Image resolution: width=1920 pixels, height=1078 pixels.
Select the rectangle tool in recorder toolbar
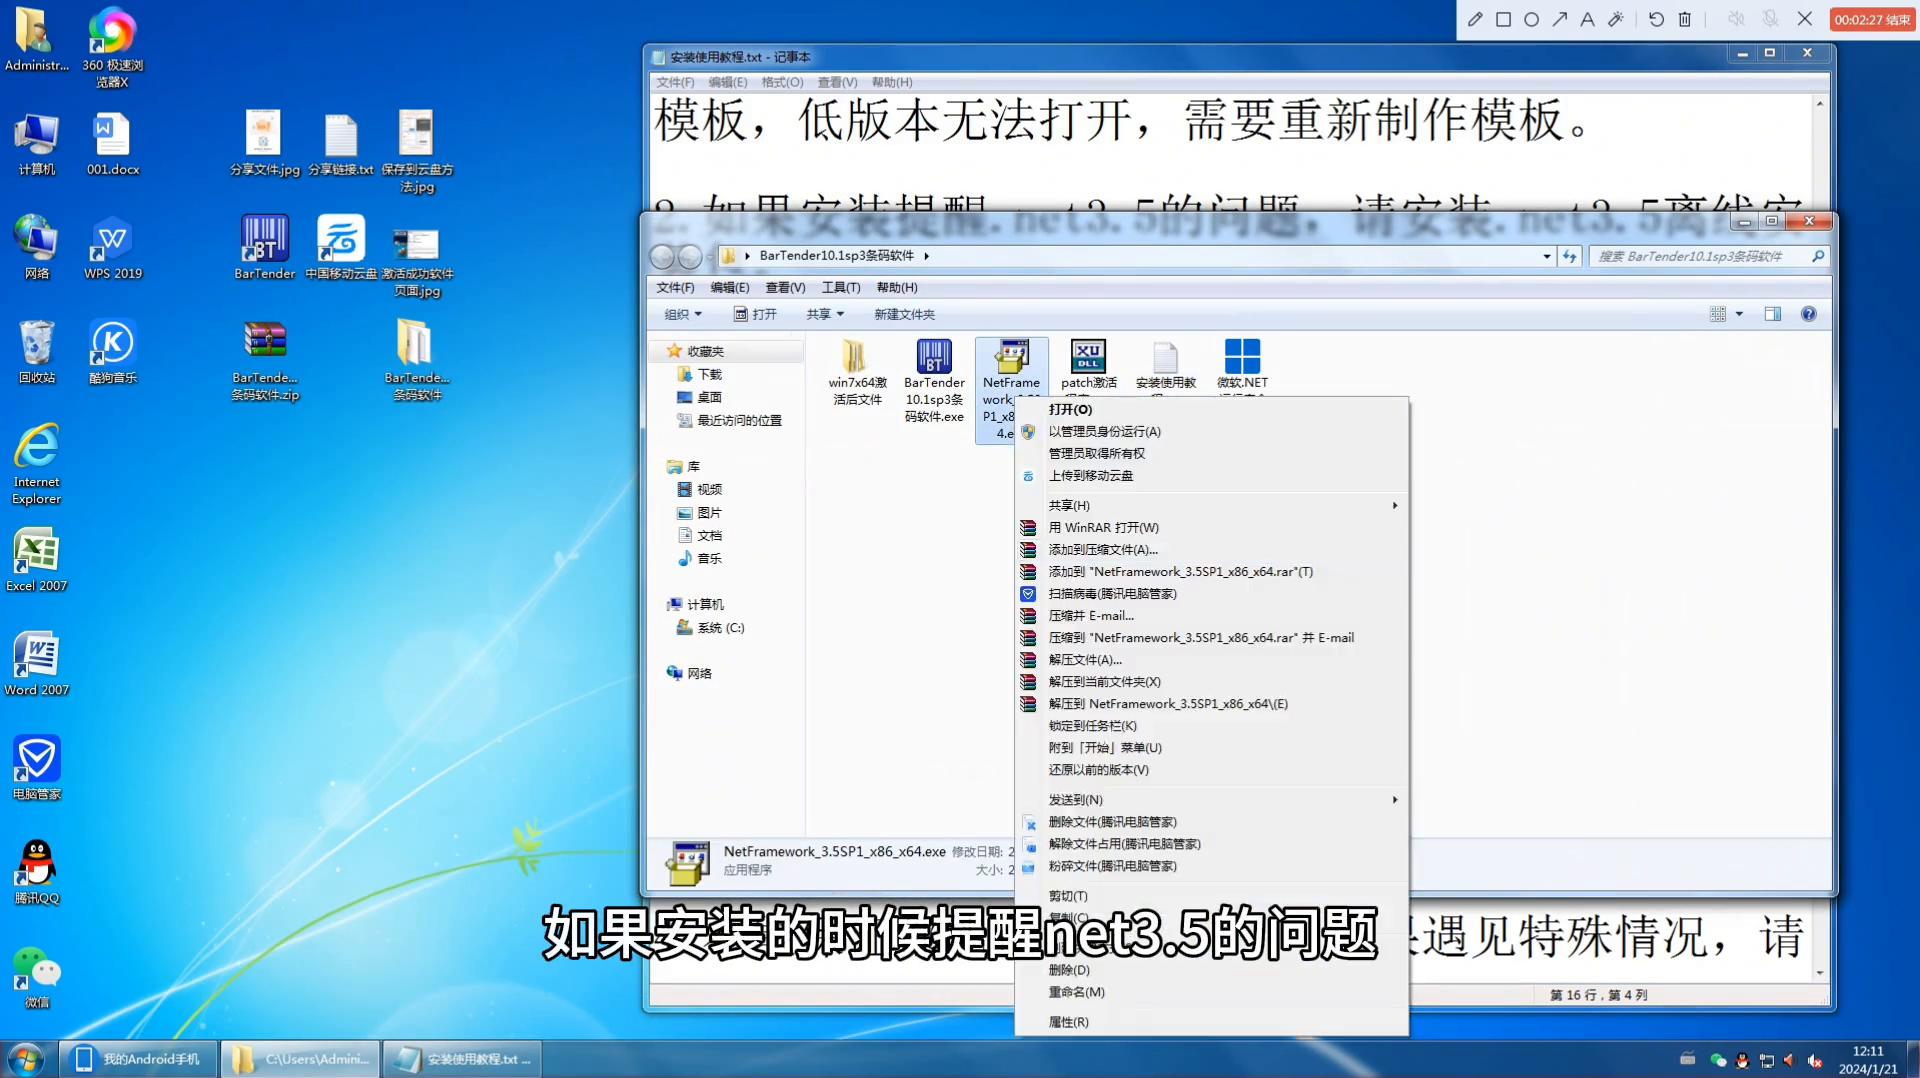[x=1503, y=19]
